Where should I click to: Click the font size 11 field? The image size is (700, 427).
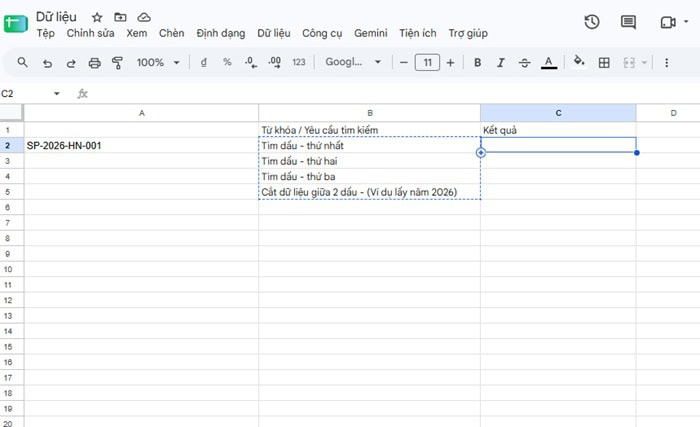click(427, 63)
